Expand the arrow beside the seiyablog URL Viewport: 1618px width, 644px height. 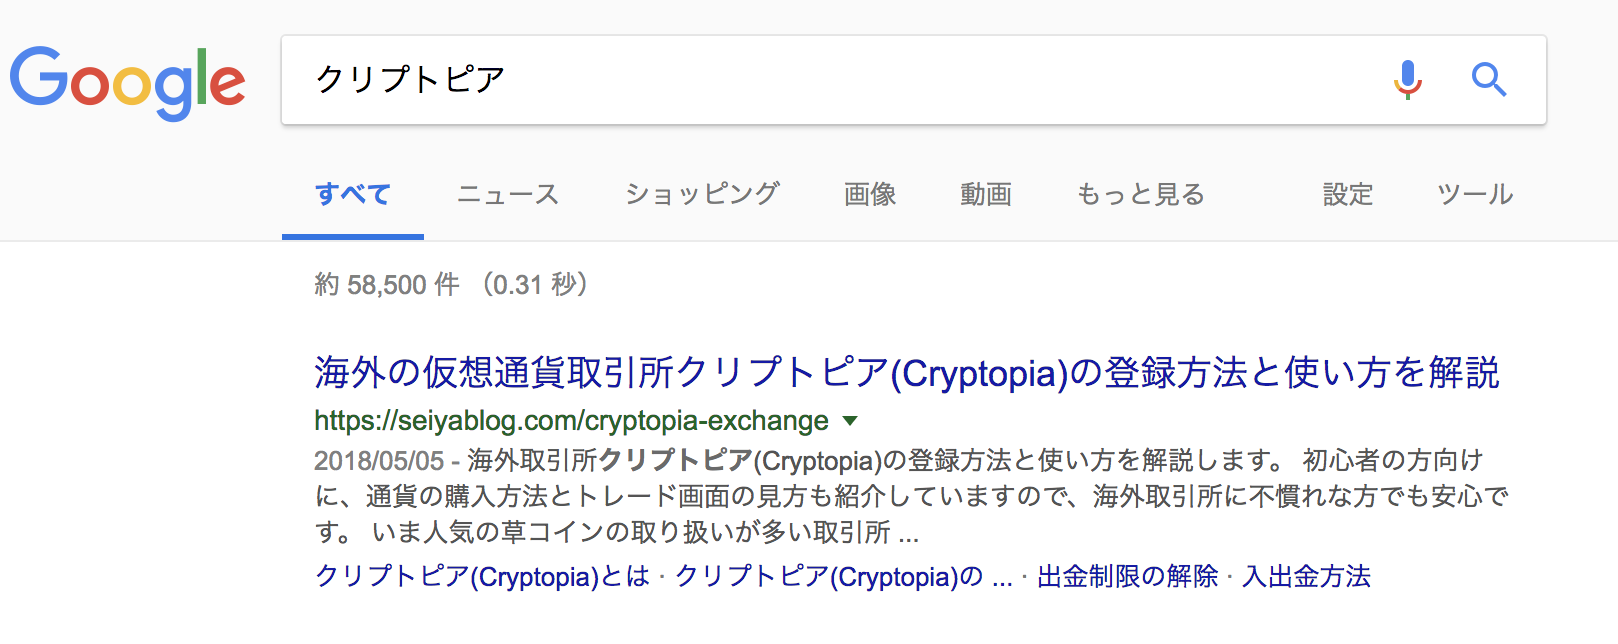pos(850,421)
